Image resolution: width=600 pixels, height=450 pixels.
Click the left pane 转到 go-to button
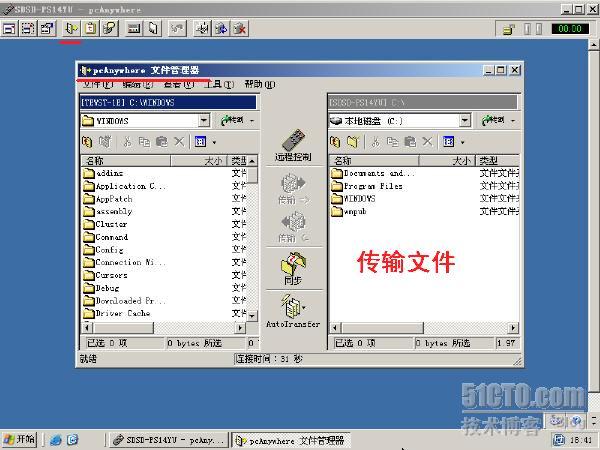[x=232, y=121]
